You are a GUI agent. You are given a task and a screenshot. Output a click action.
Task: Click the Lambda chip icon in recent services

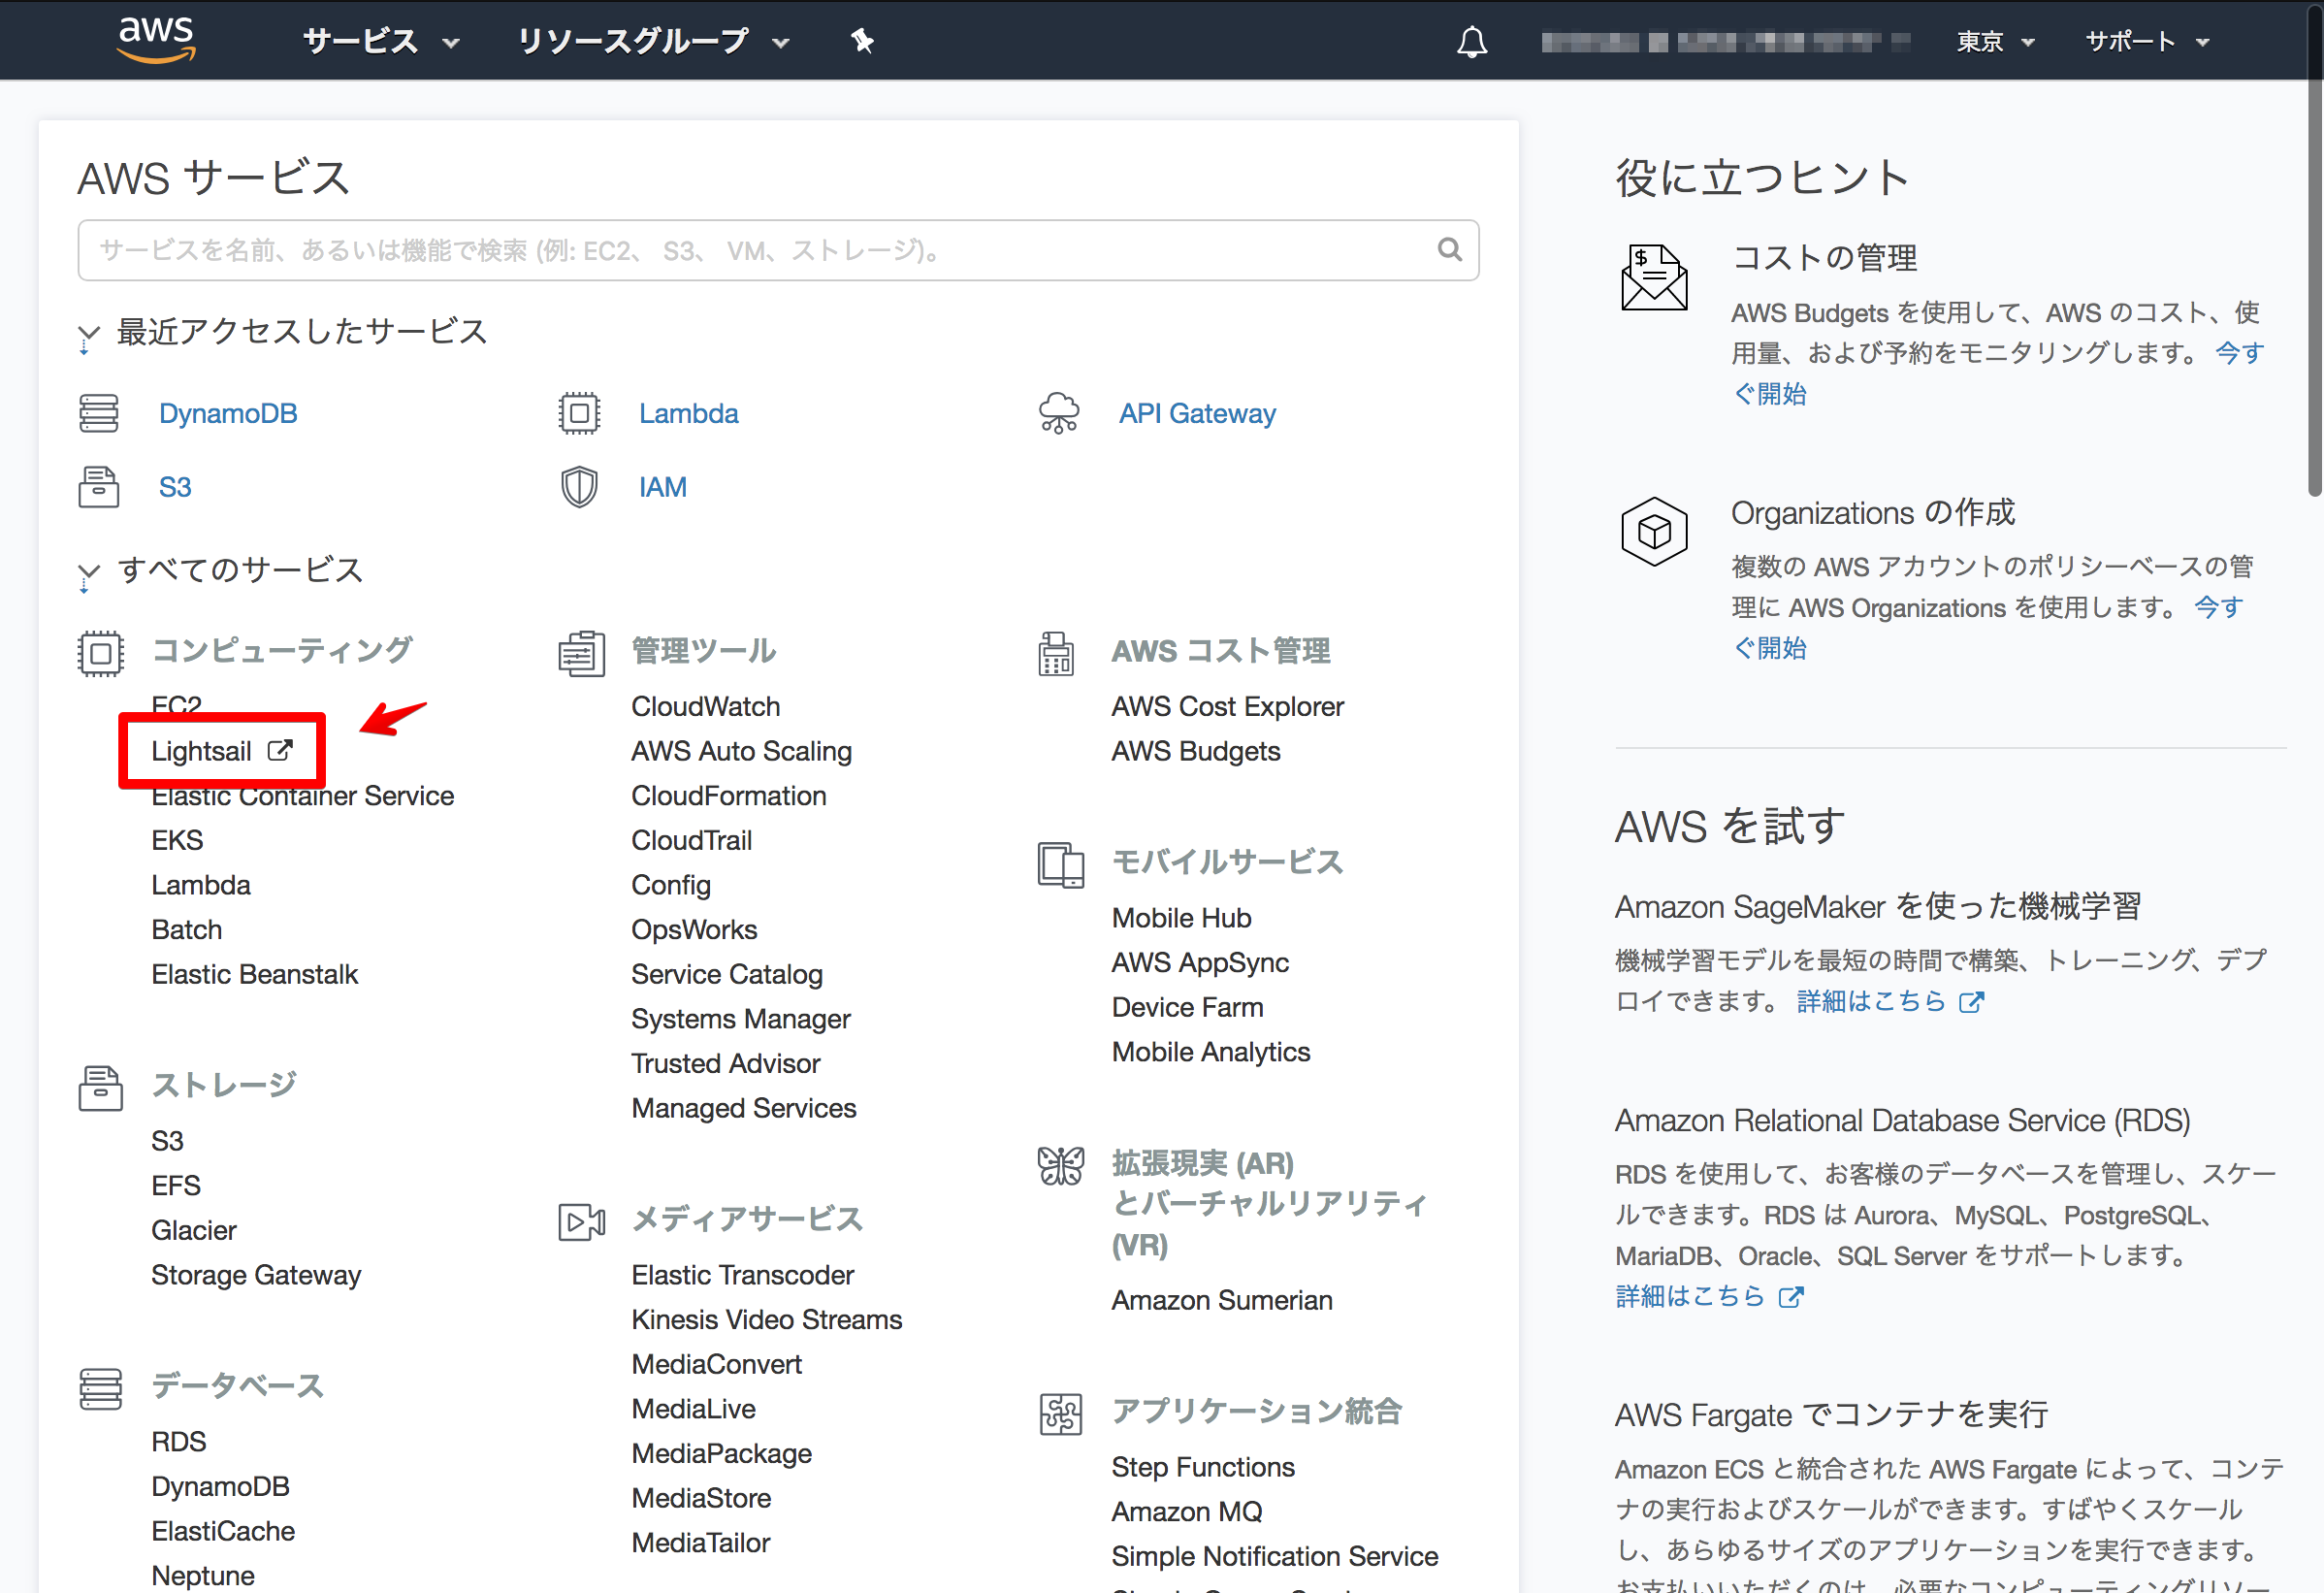(579, 413)
